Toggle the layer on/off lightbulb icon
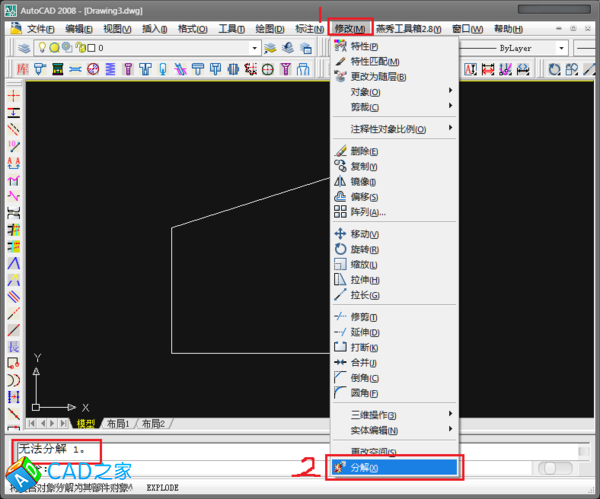The height and width of the screenshot is (499, 600). pyautogui.click(x=42, y=48)
